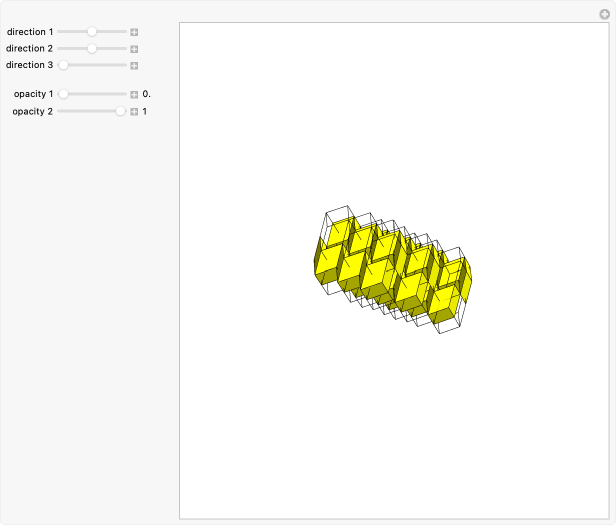Expand direction 2 slider controls with plus icon
The width and height of the screenshot is (616, 526).
coord(134,48)
